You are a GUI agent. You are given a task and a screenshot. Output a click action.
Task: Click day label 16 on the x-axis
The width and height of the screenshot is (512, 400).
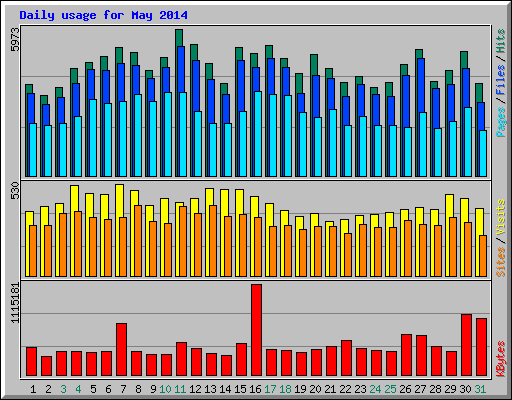point(255,389)
